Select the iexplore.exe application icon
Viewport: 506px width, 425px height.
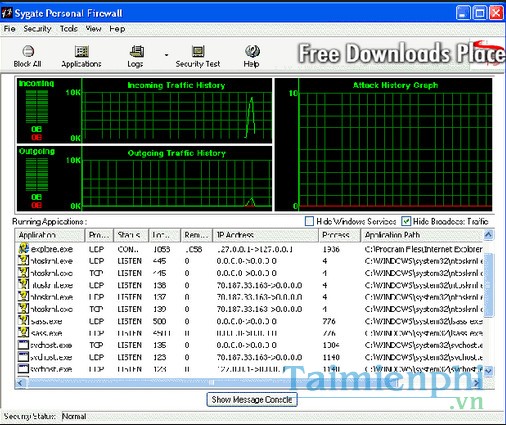coord(23,249)
